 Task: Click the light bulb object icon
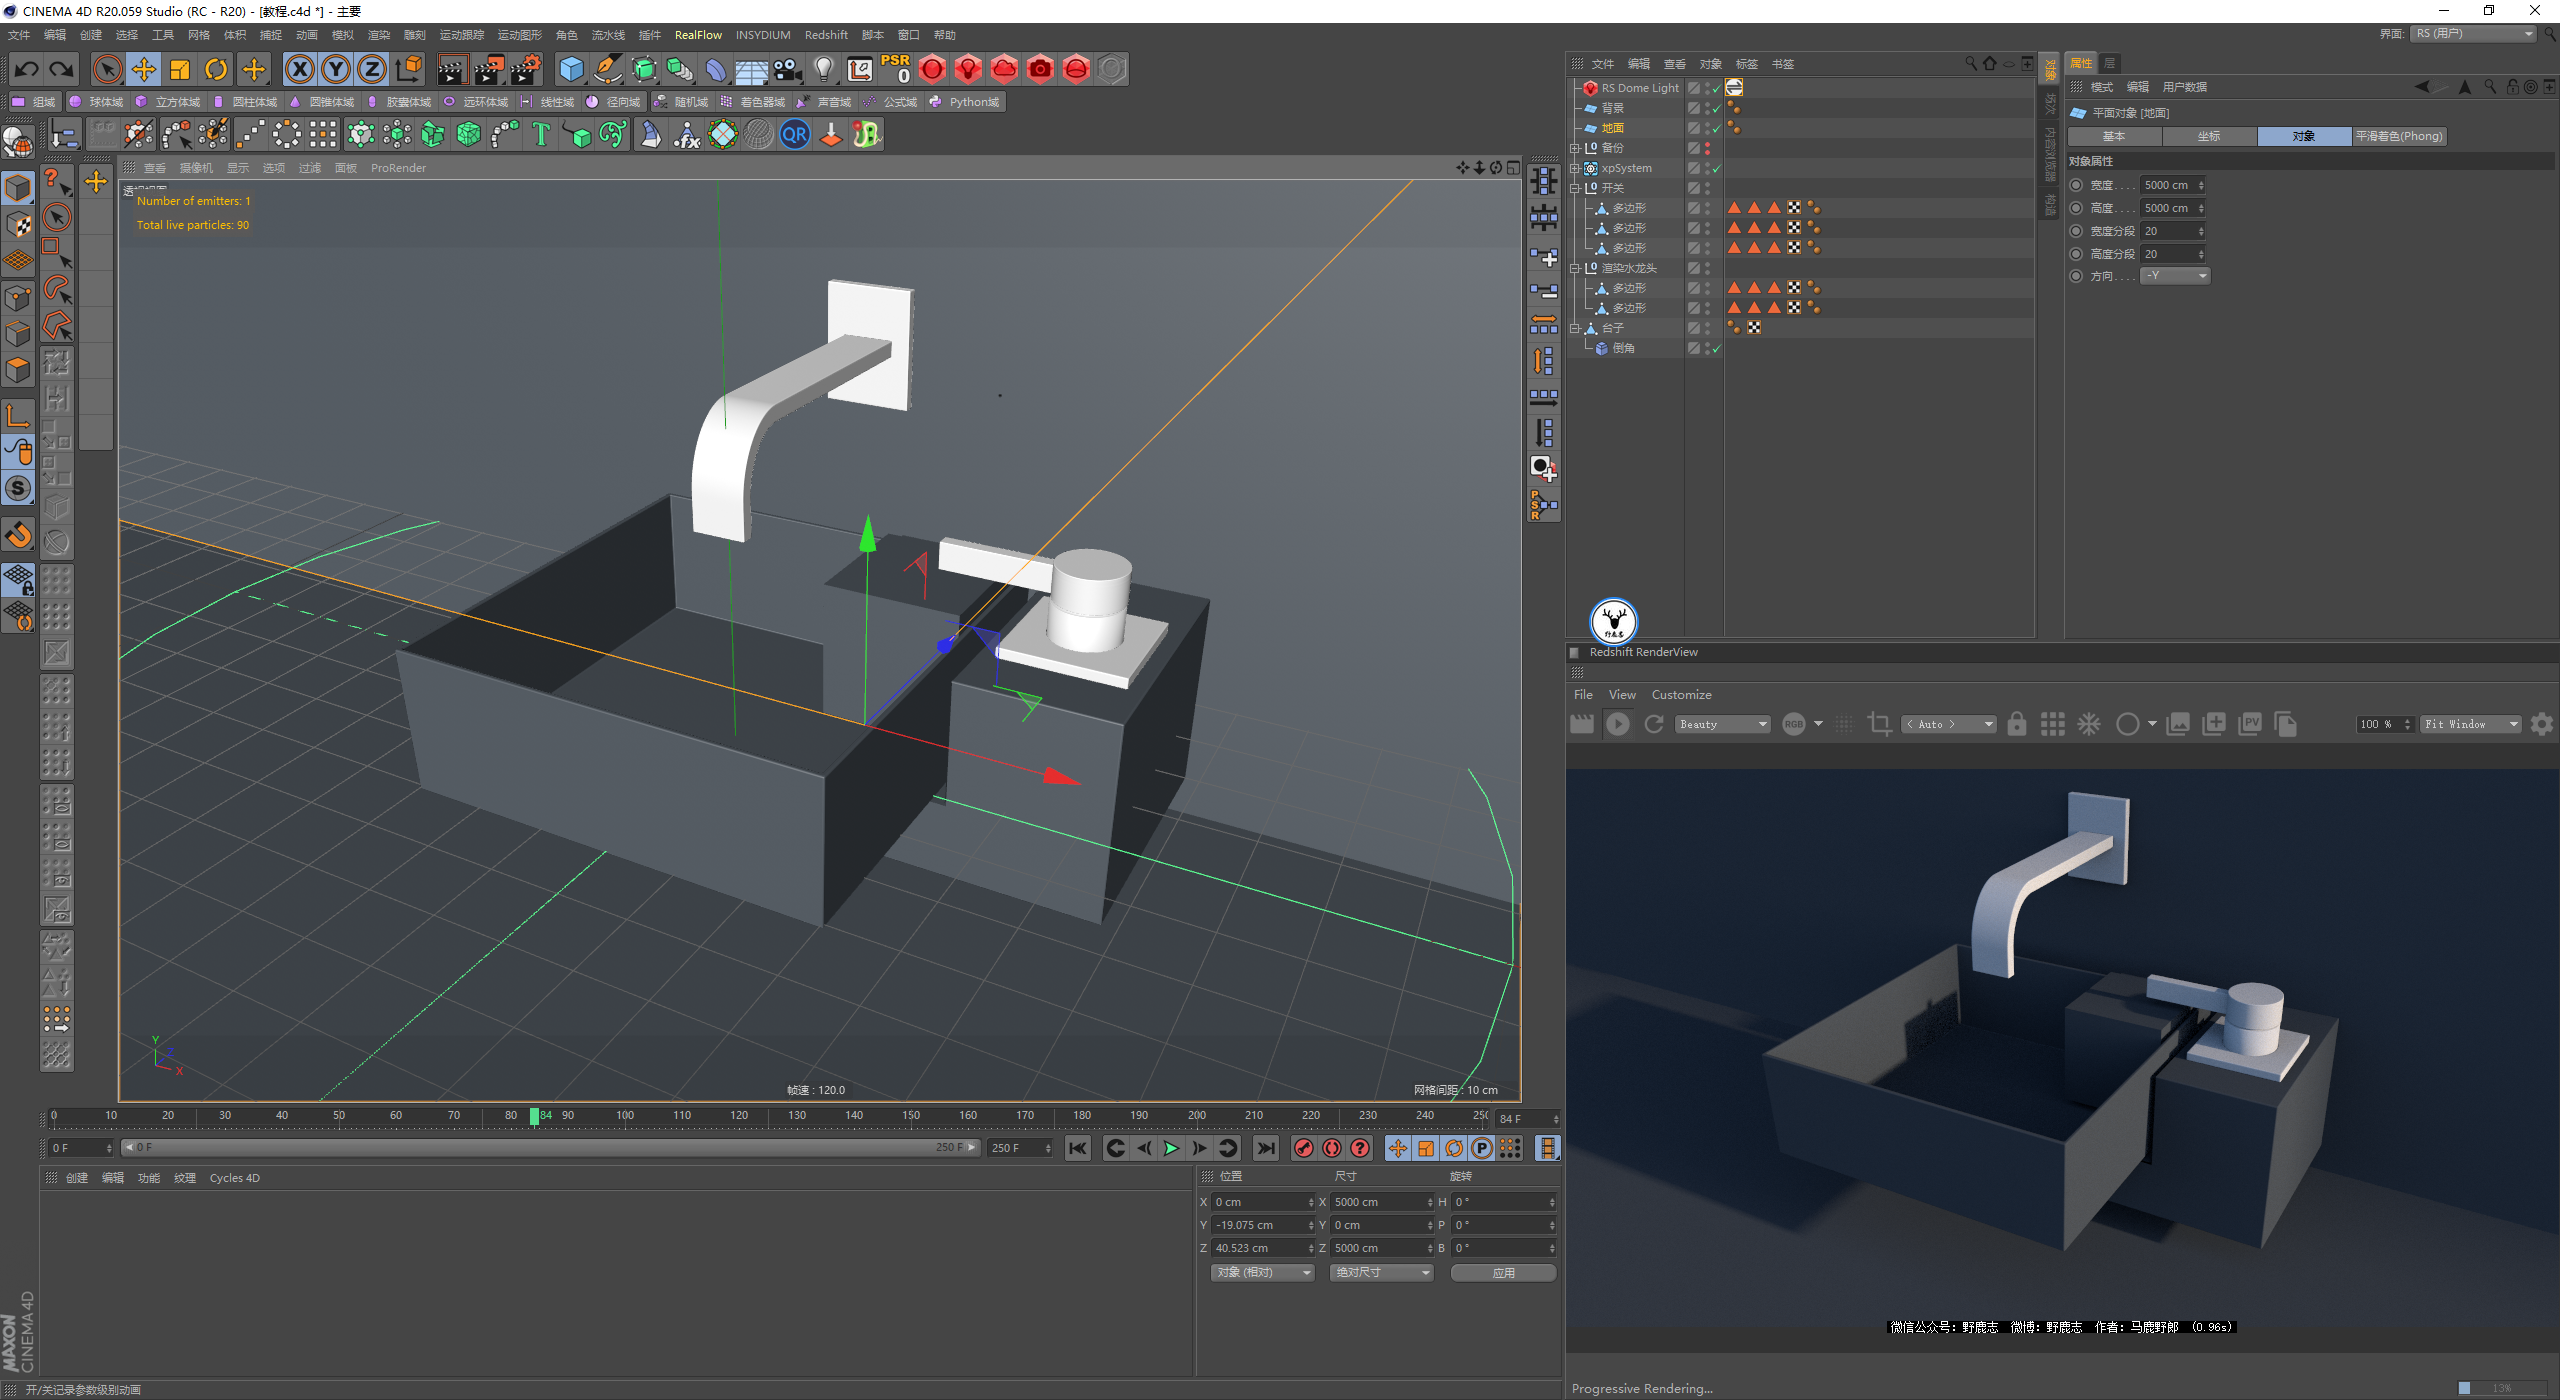pyautogui.click(x=823, y=69)
